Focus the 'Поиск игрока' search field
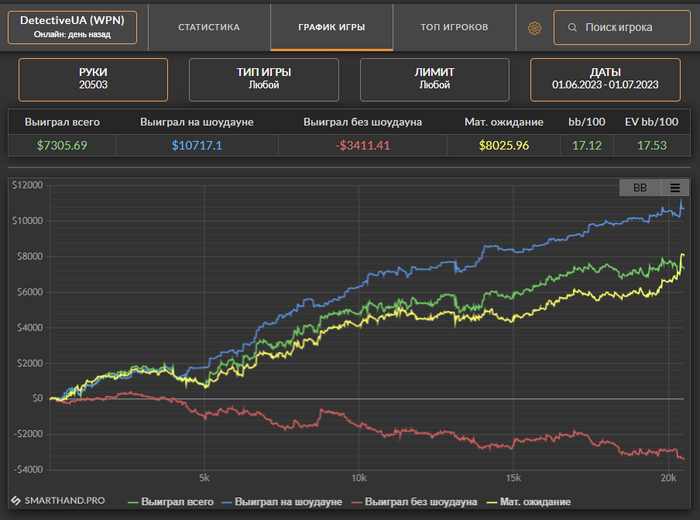The image size is (700, 520). click(622, 28)
